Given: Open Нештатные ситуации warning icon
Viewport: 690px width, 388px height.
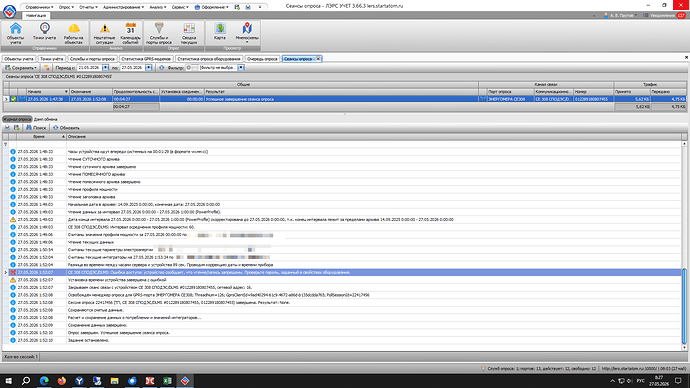Looking at the screenshot, I should pos(104,33).
